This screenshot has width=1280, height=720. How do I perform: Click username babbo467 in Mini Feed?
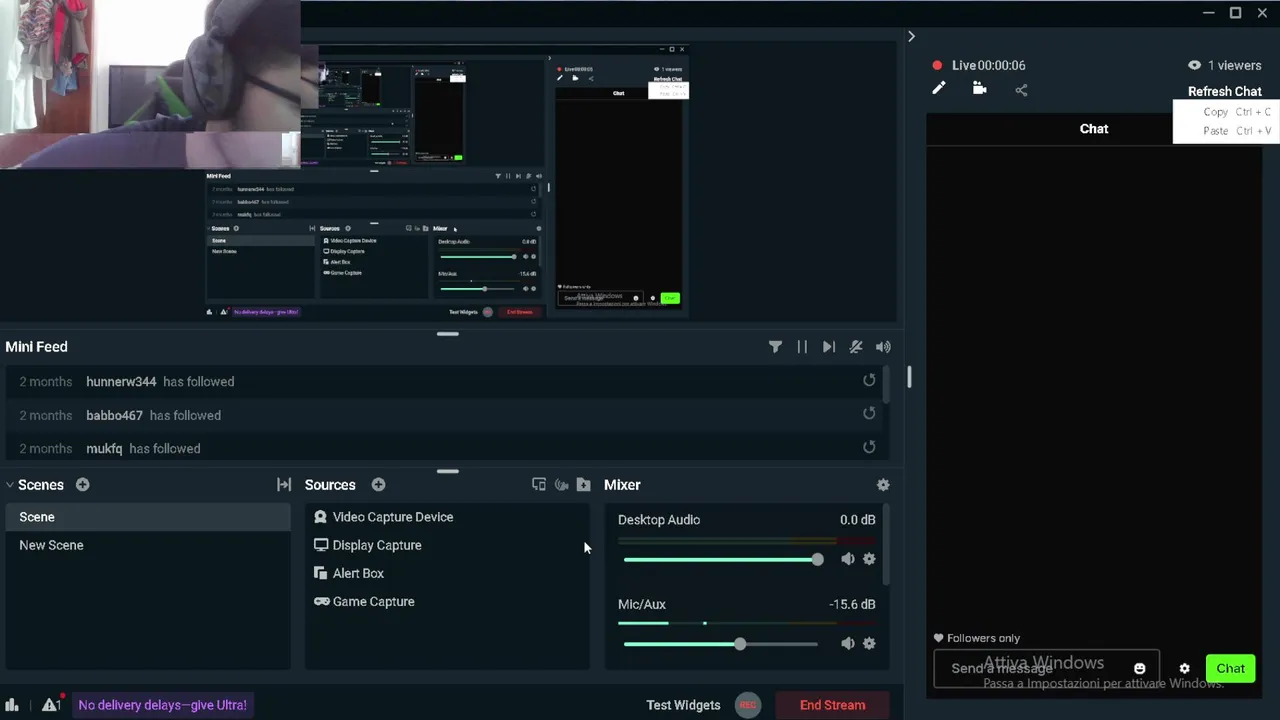pyautogui.click(x=114, y=415)
